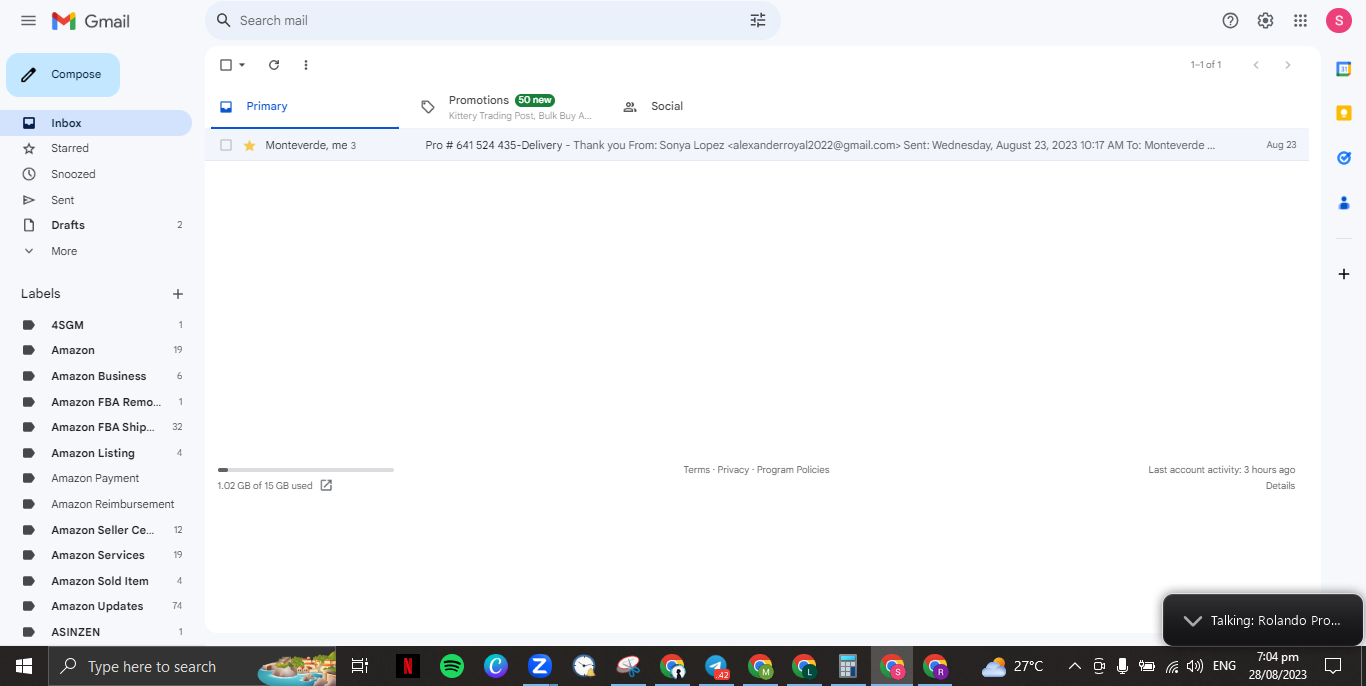
Task: Click the Compose button
Action: click(x=63, y=75)
